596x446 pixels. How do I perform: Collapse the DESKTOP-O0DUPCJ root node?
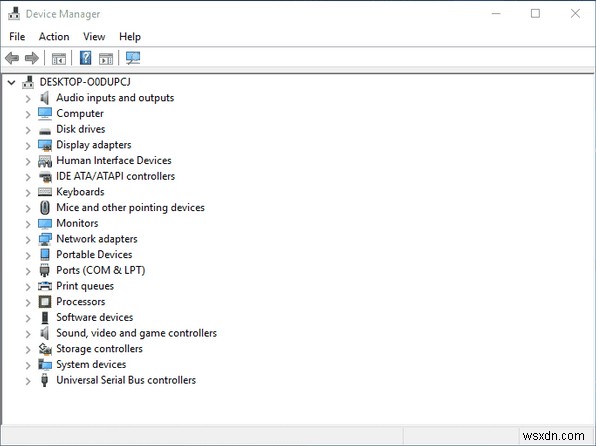point(11,82)
